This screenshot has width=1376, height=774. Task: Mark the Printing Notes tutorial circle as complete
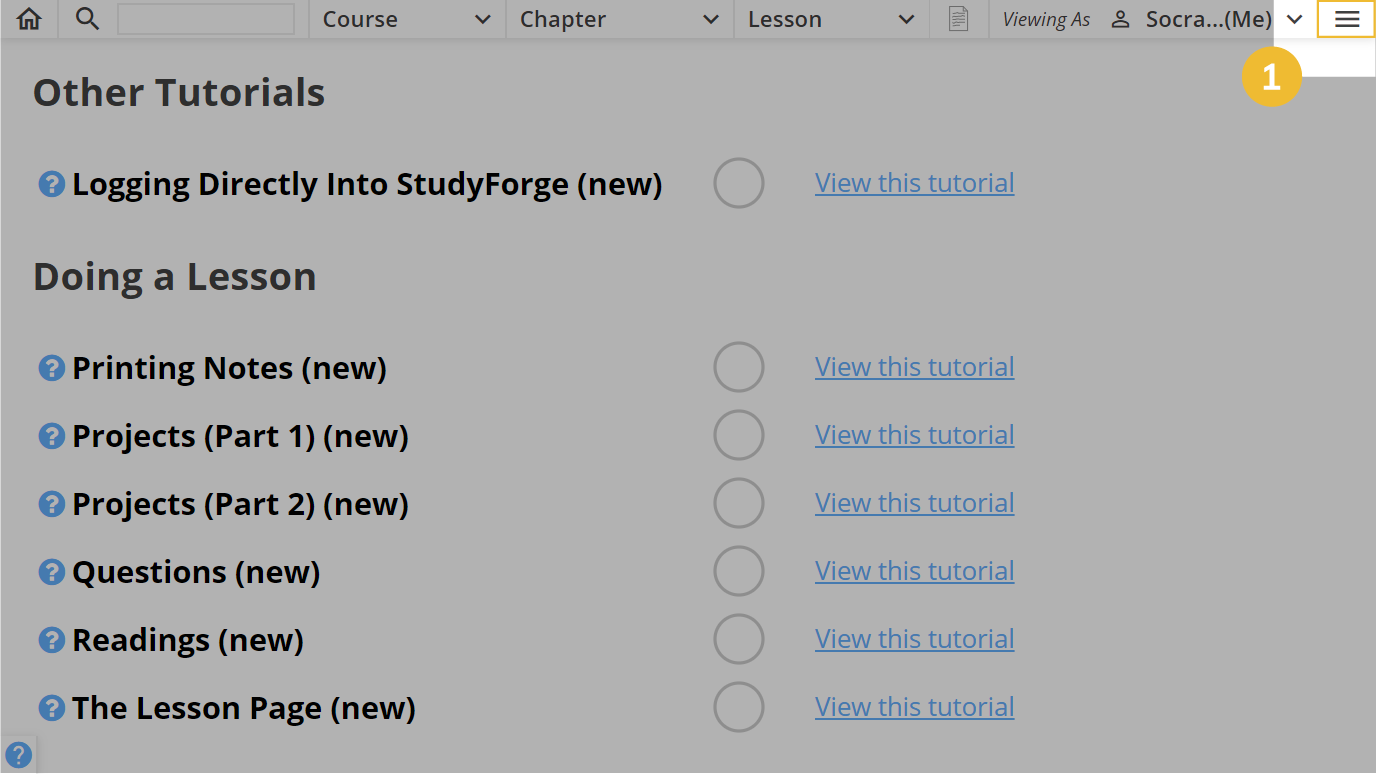point(739,367)
